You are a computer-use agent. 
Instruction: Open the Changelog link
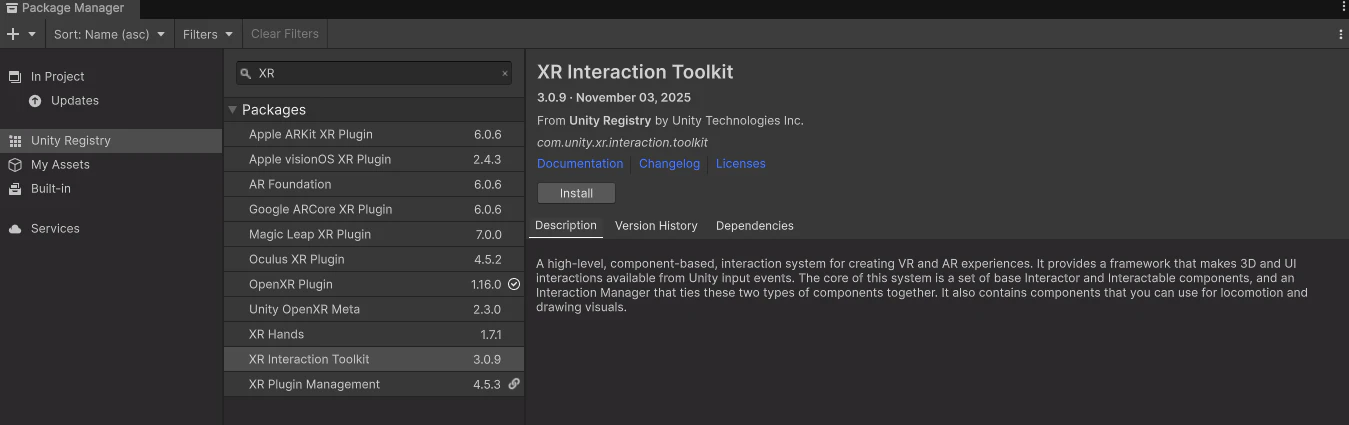[x=669, y=164]
